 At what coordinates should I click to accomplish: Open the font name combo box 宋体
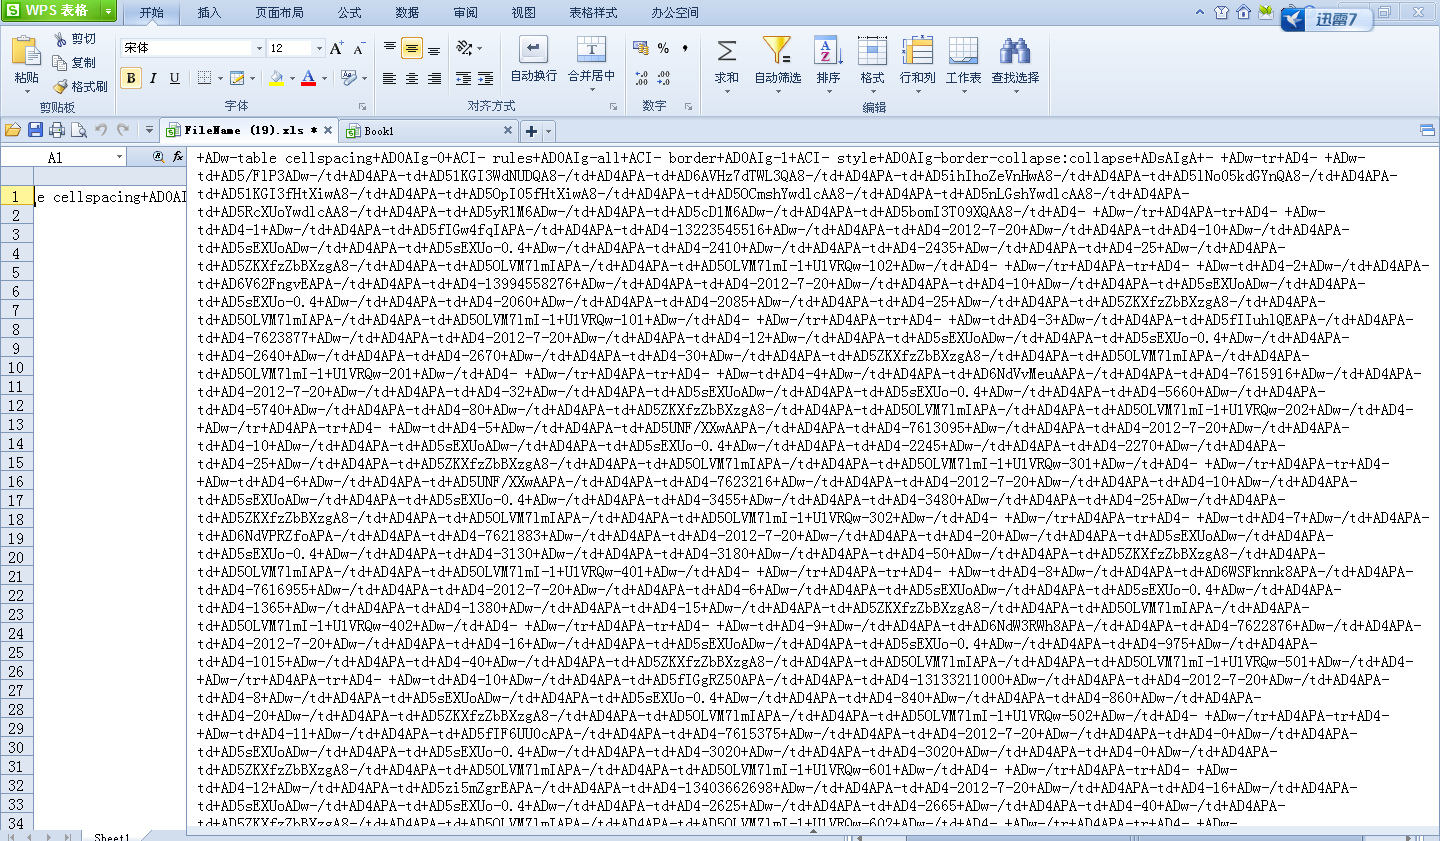[x=192, y=48]
